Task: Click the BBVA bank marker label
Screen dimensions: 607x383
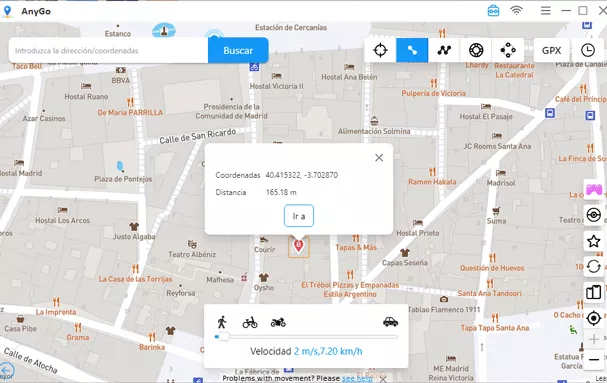Action: tap(121, 81)
